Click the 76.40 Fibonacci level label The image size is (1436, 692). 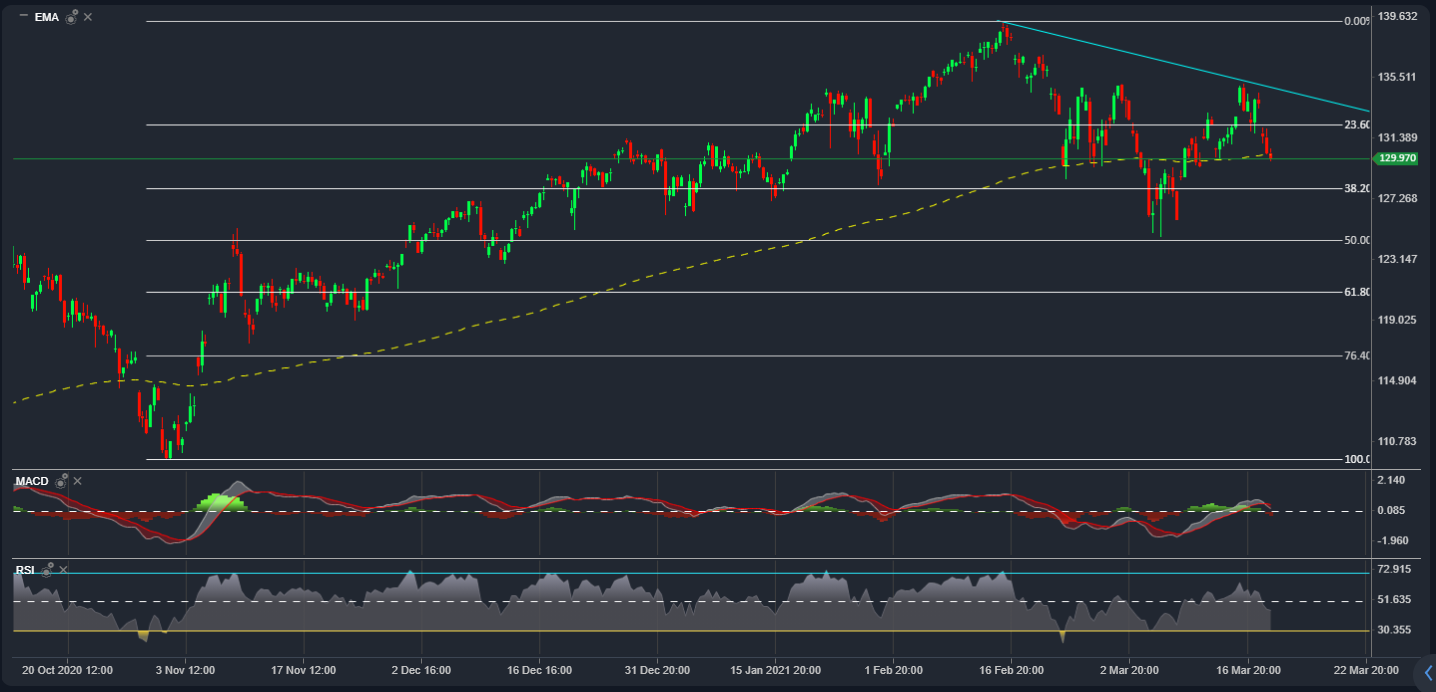(x=1357, y=356)
